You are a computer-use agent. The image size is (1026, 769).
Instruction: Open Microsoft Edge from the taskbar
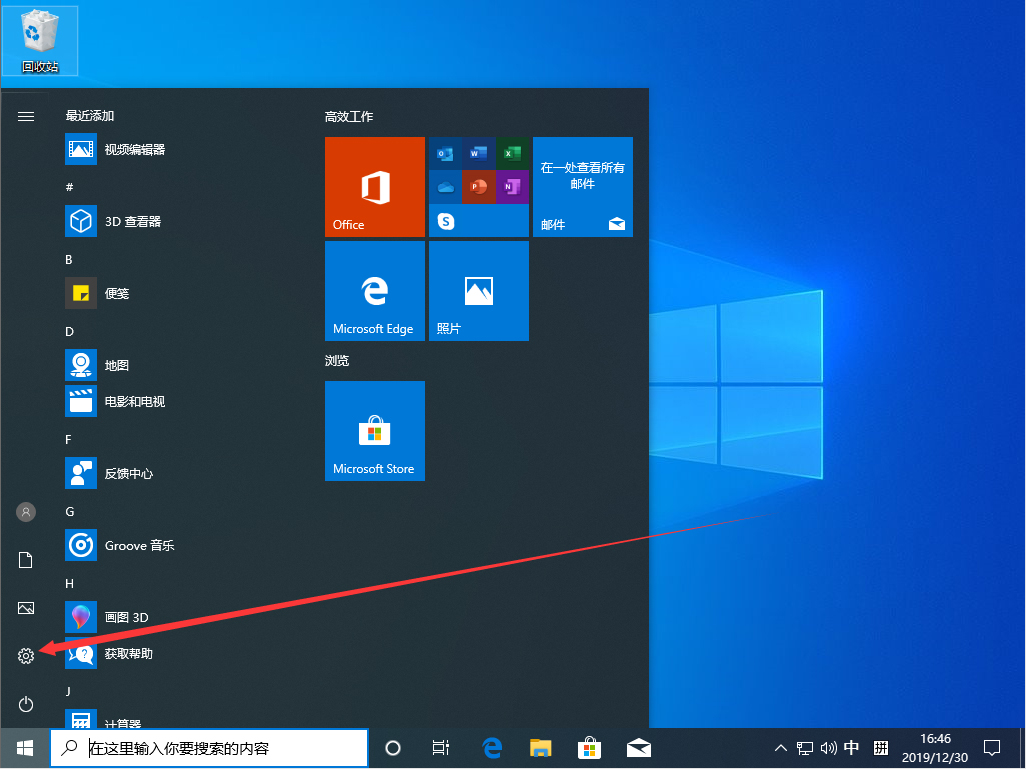[x=491, y=747]
